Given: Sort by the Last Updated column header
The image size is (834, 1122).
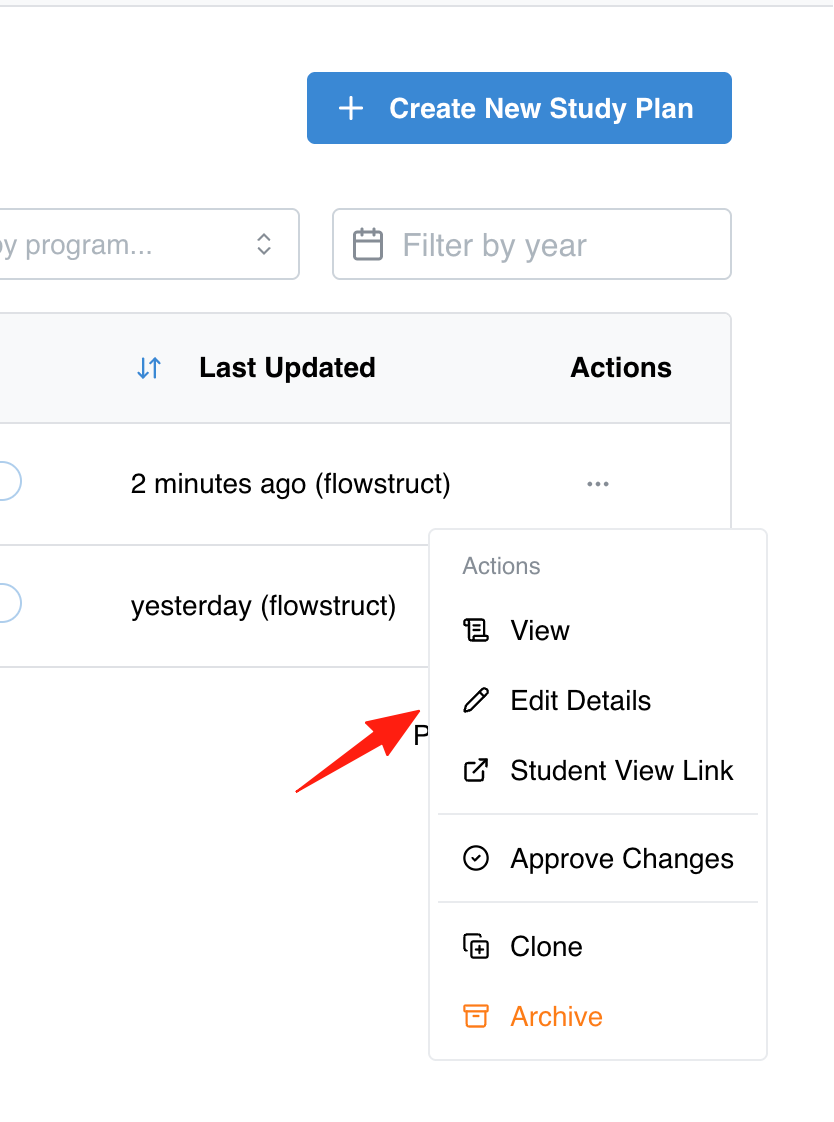Looking at the screenshot, I should 287,368.
